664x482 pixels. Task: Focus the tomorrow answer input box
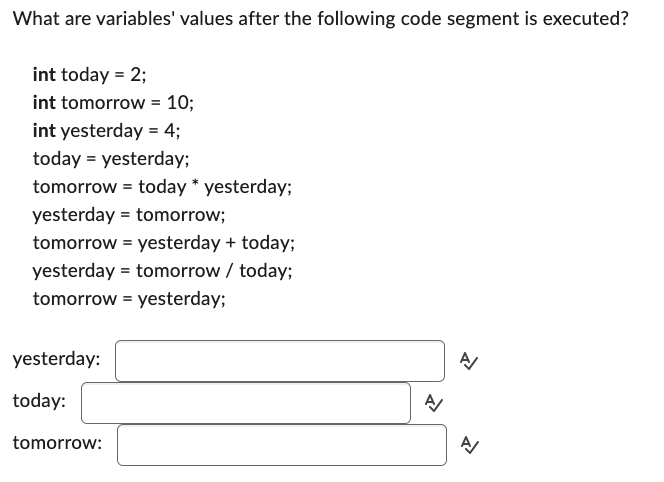pos(282,445)
